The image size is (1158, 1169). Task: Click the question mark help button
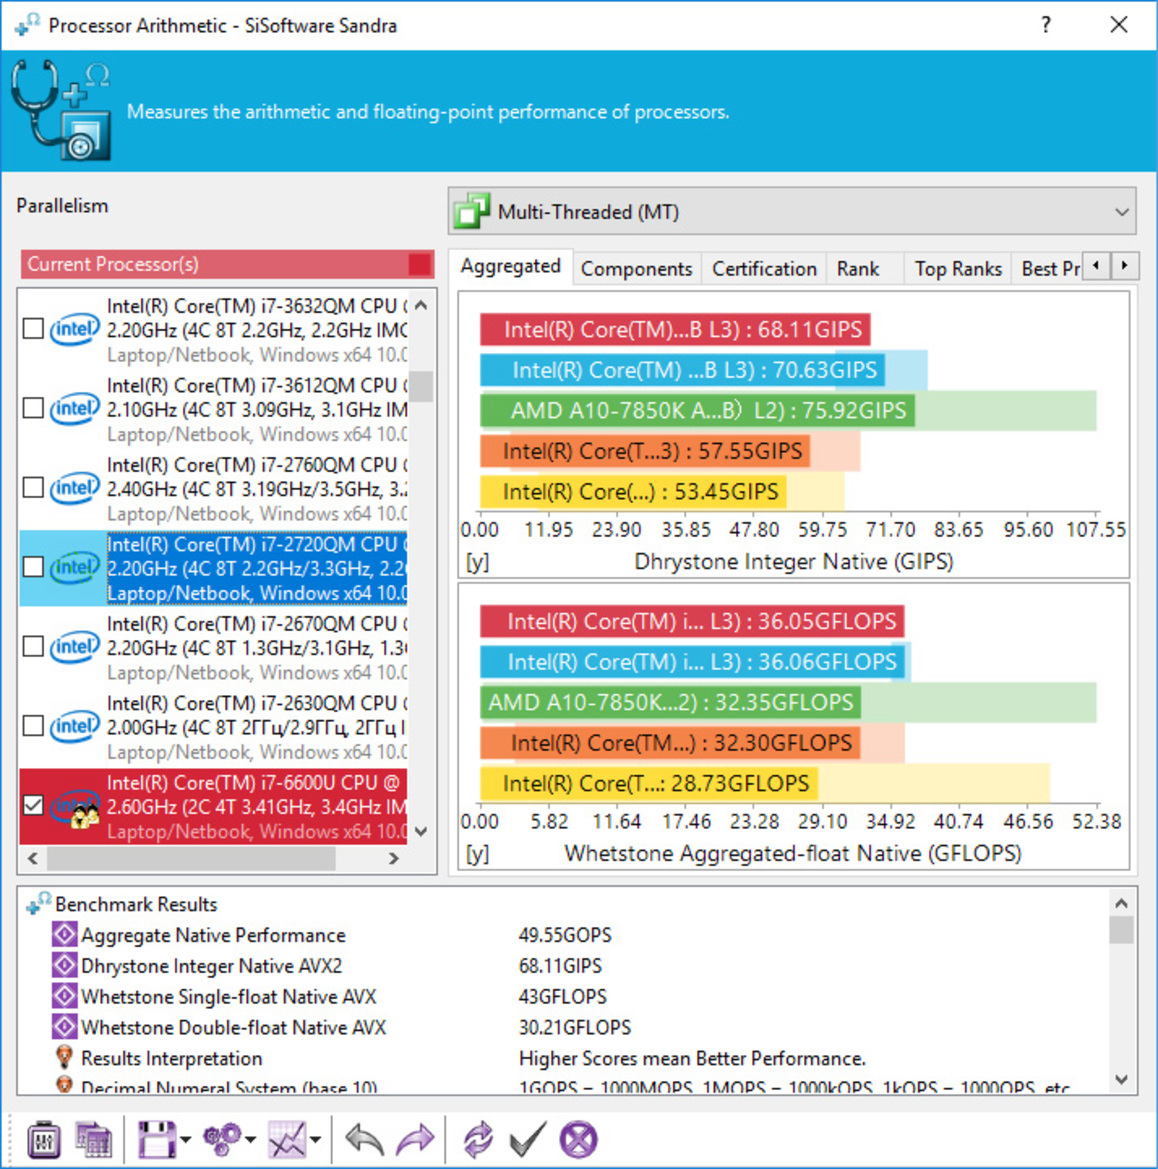[1046, 25]
